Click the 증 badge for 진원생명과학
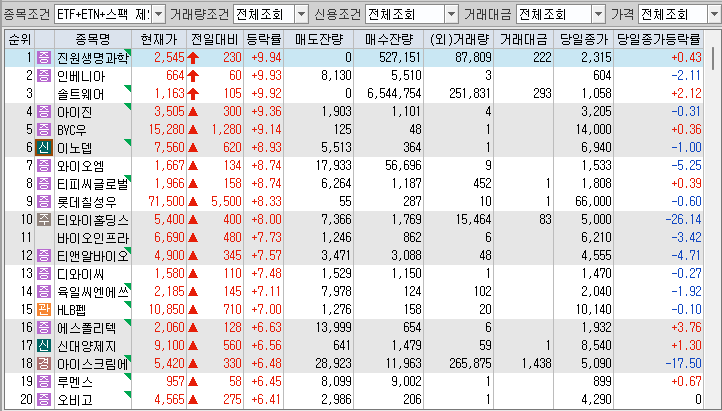722x411 pixels. (44, 58)
